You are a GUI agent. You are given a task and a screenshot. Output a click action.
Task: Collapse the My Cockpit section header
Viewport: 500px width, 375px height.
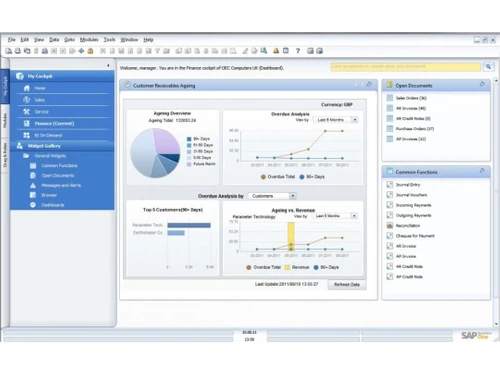[x=62, y=76]
